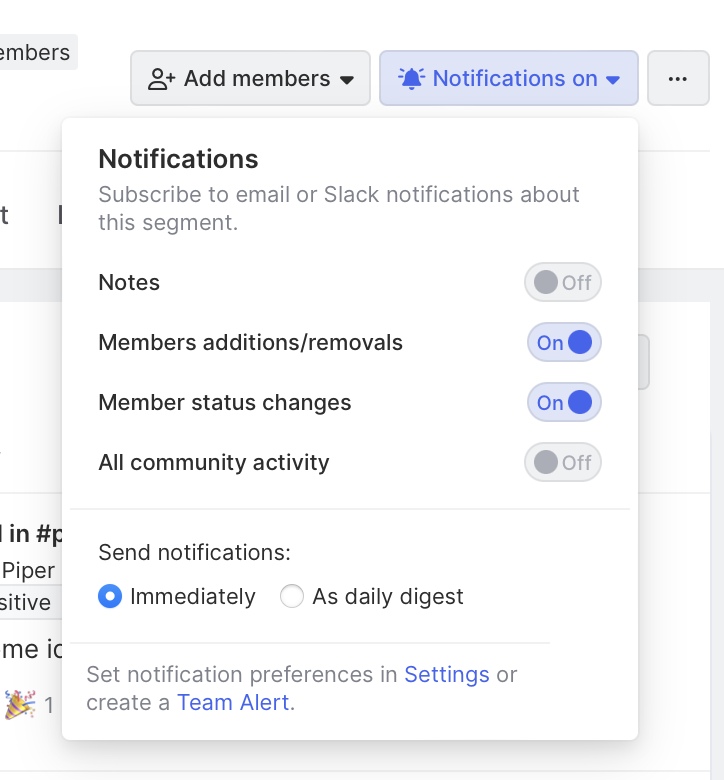Switch on All community activity toggle
Viewport: 724px width, 780px height.
coord(563,463)
